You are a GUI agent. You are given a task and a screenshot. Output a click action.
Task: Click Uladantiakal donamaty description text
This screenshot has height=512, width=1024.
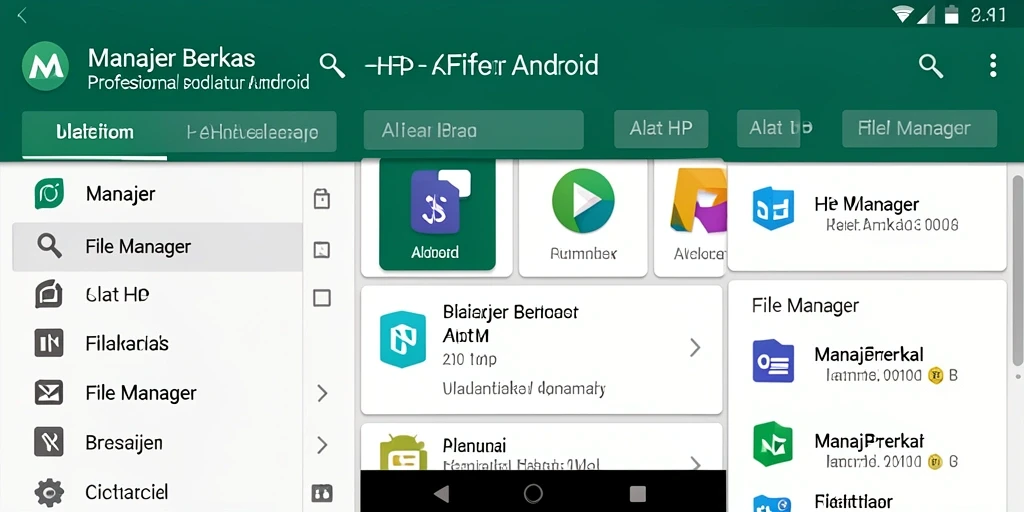(524, 389)
